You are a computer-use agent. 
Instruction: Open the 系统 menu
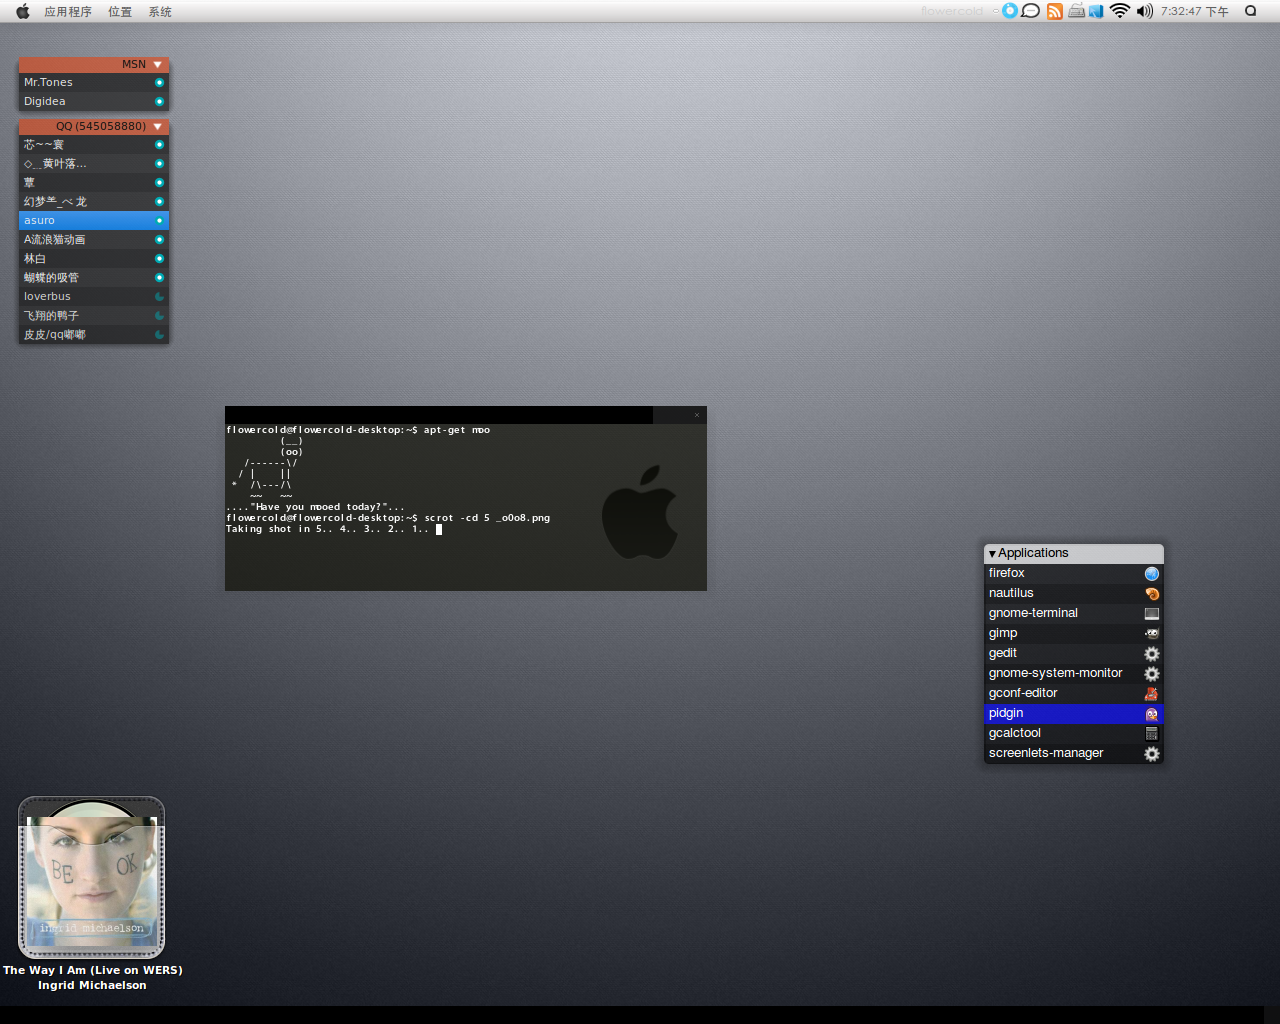pyautogui.click(x=160, y=12)
